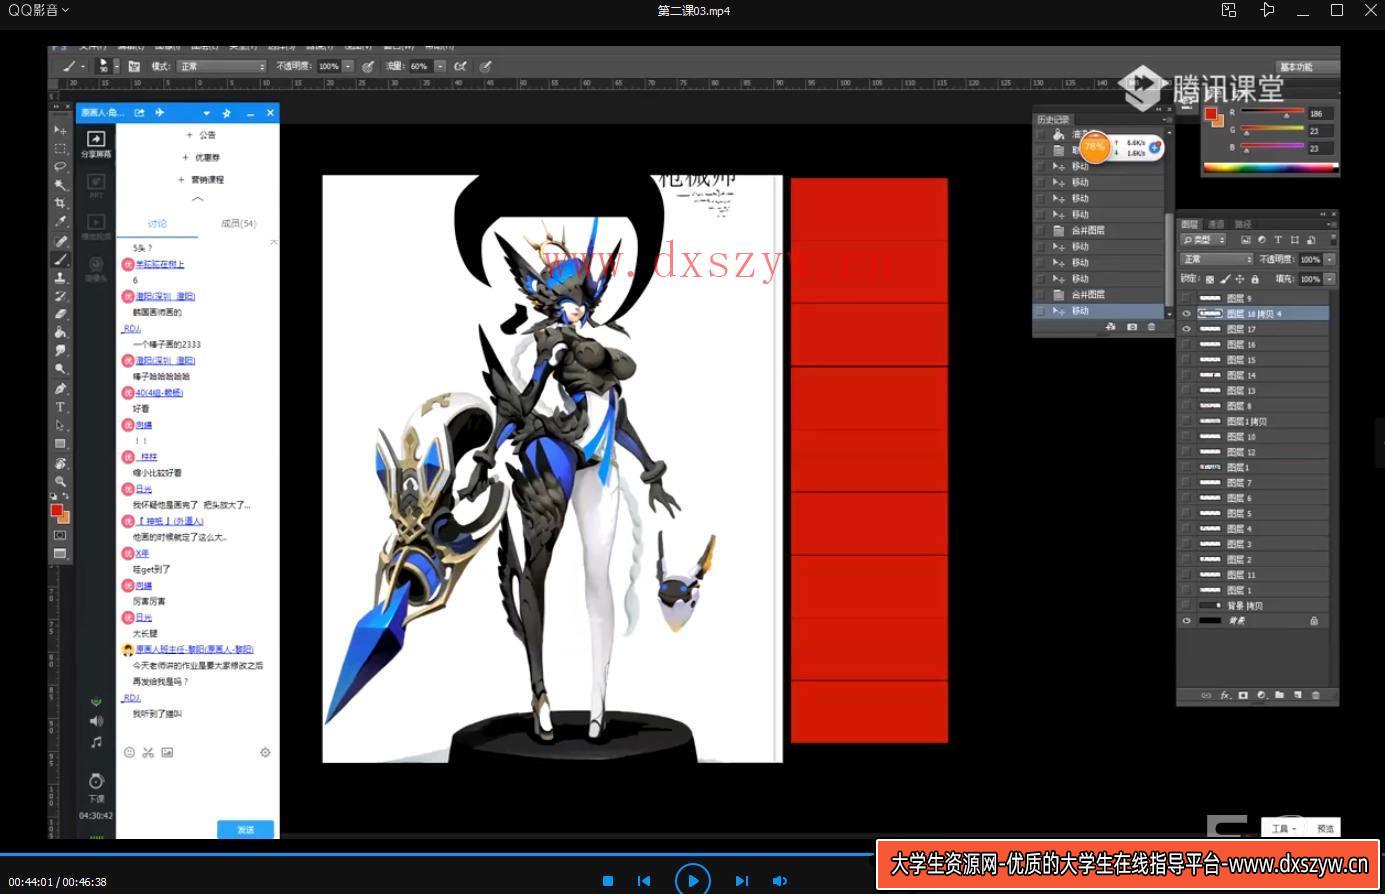Open the 历史记录 history tab
The image size is (1385, 894).
click(1053, 119)
